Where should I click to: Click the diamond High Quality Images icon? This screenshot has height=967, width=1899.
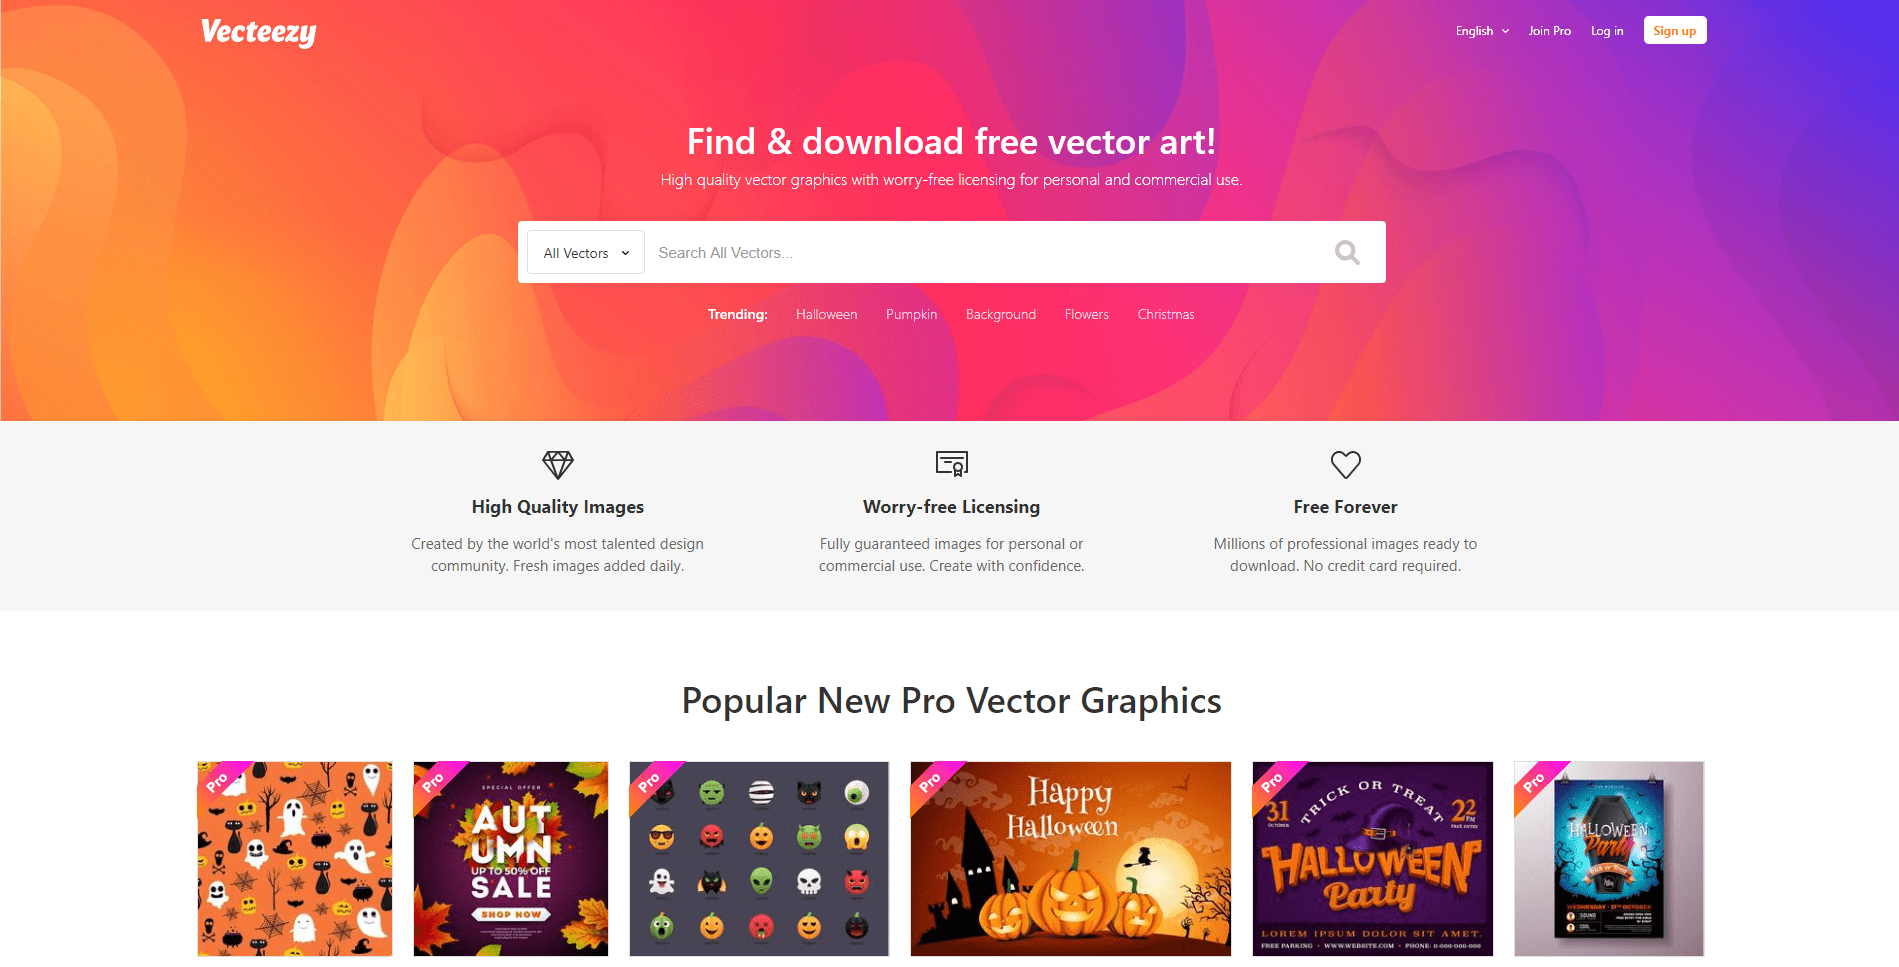(558, 464)
